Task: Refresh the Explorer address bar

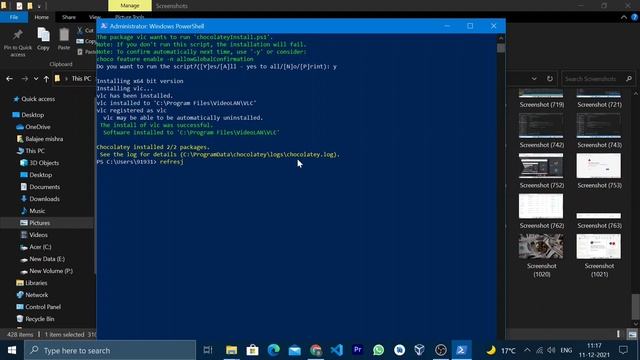Action: click(550, 79)
